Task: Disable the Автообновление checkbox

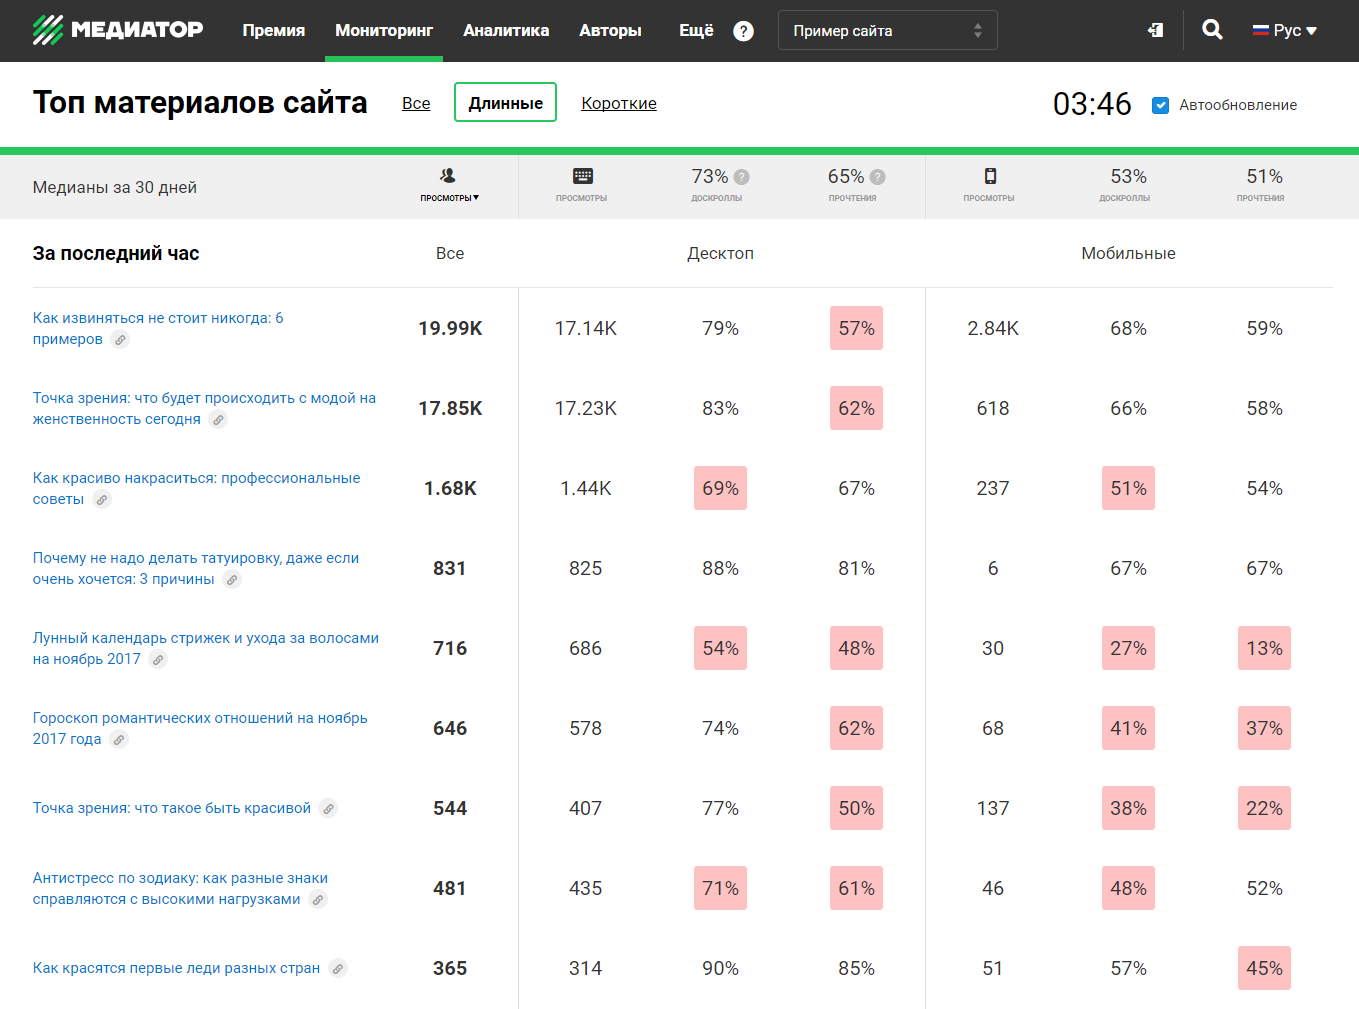Action: pos(1160,105)
